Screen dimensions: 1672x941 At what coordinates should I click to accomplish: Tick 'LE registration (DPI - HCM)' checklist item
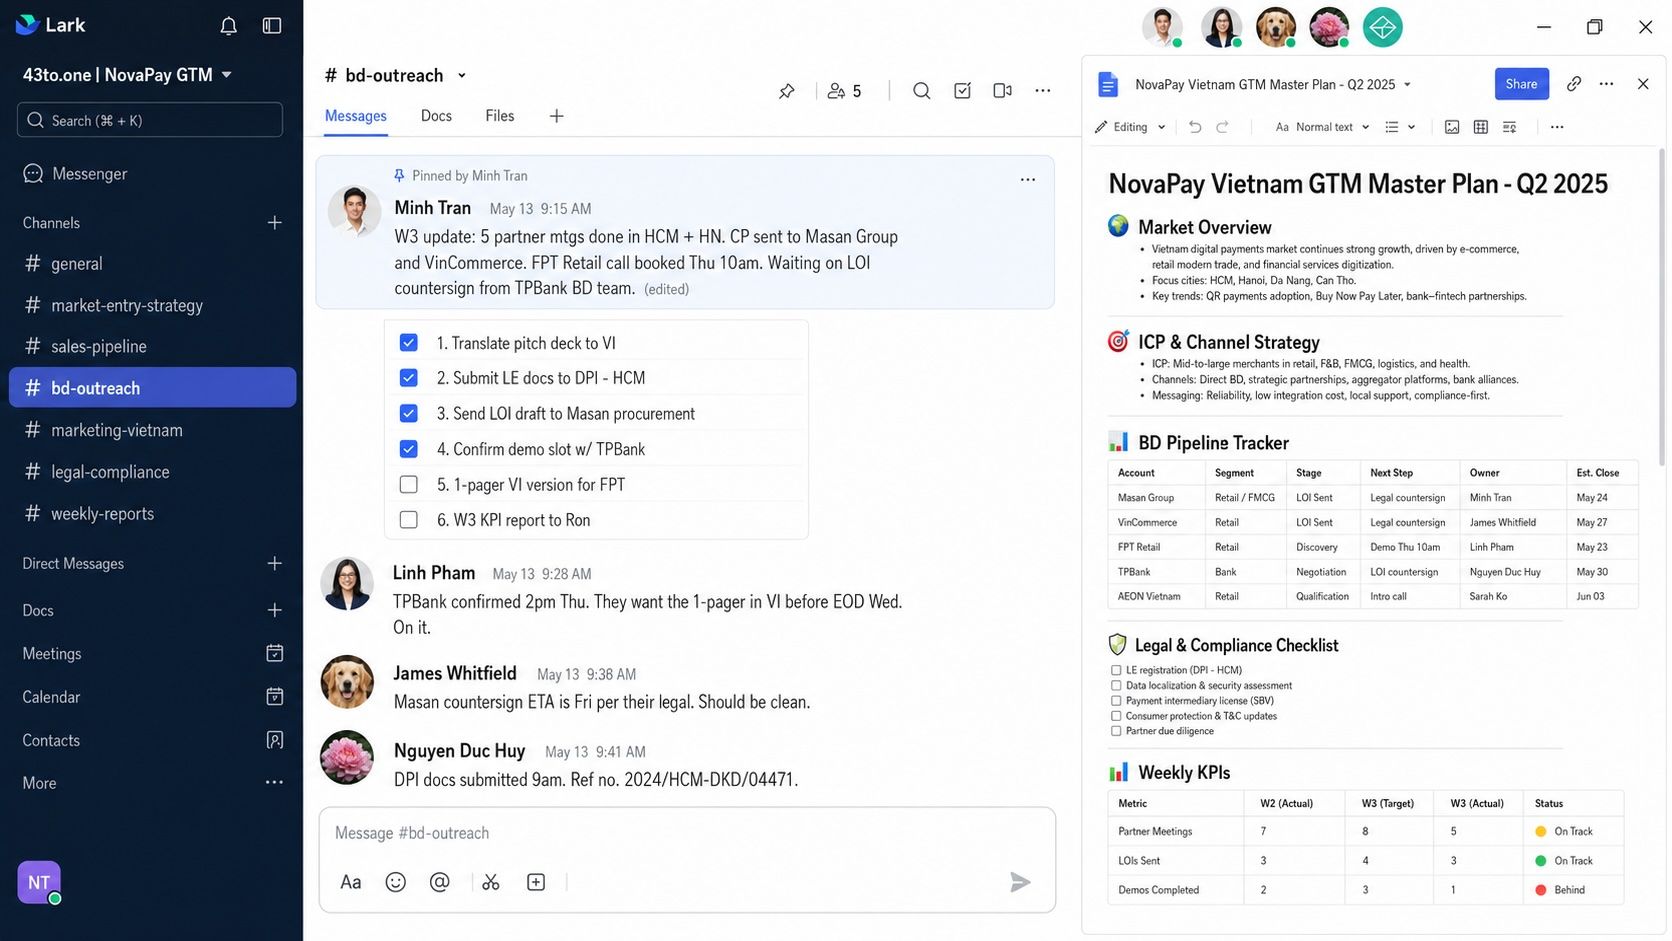1116,670
